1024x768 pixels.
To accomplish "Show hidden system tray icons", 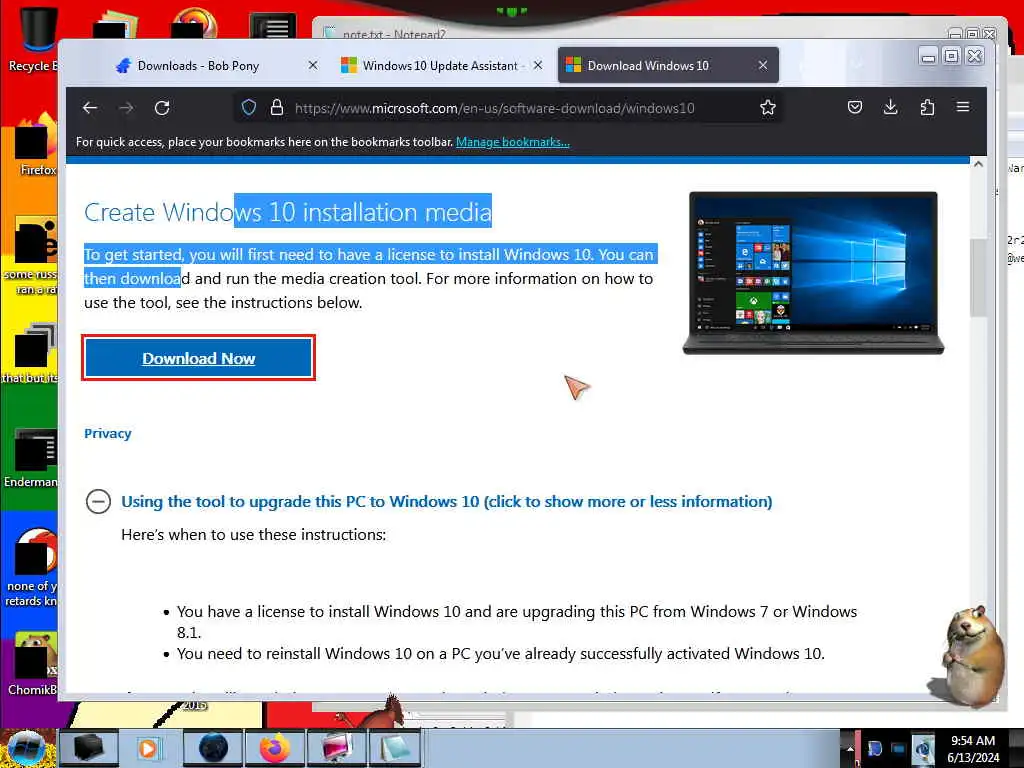I will tap(850, 748).
